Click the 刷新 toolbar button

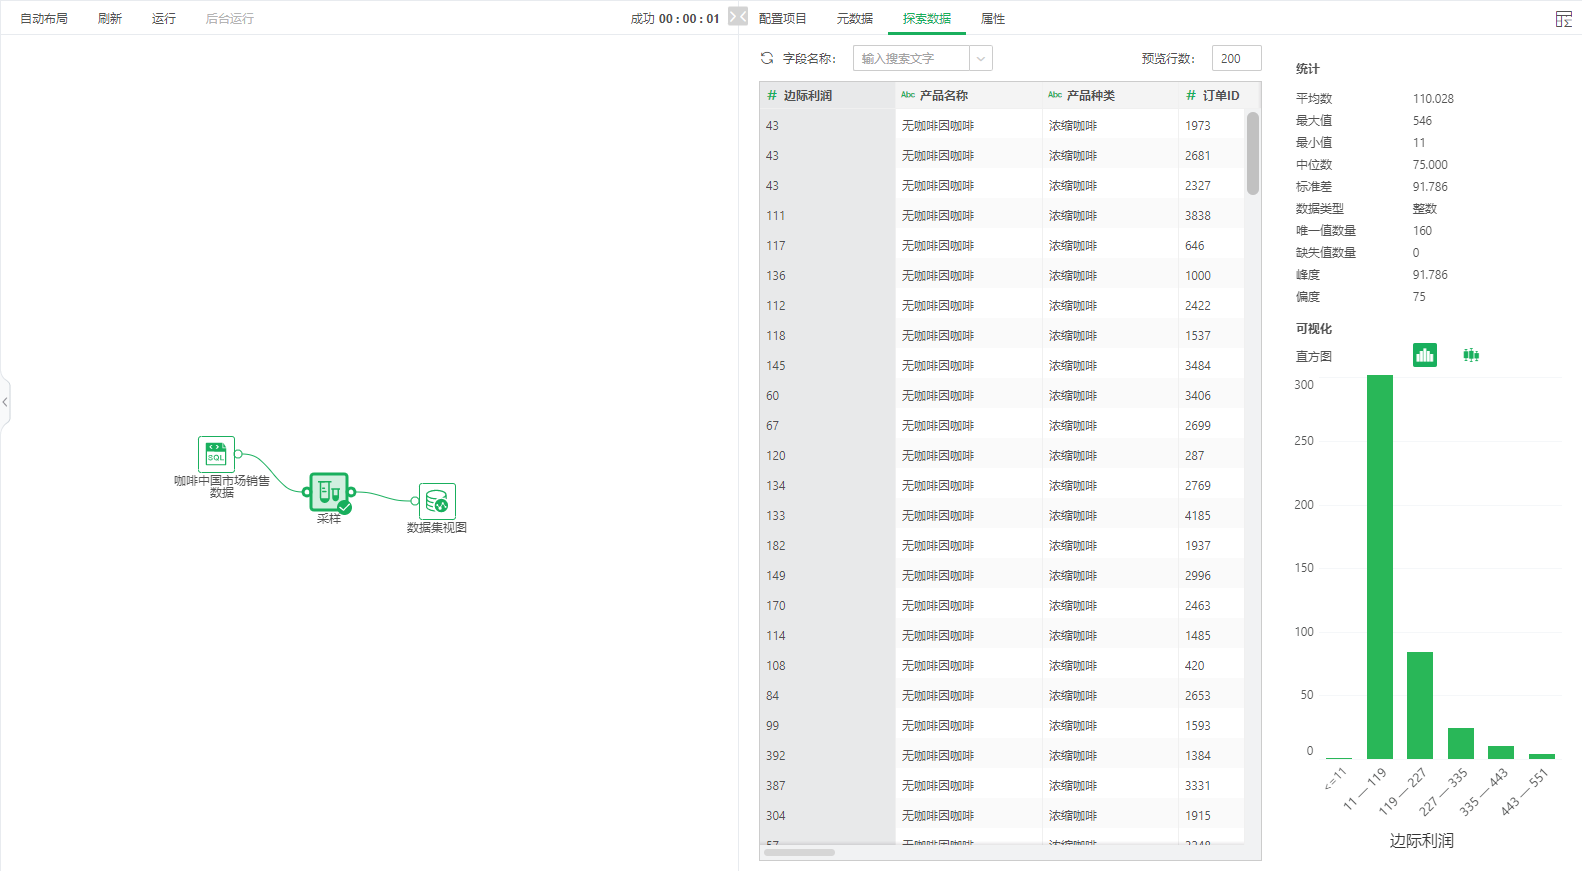tap(110, 19)
